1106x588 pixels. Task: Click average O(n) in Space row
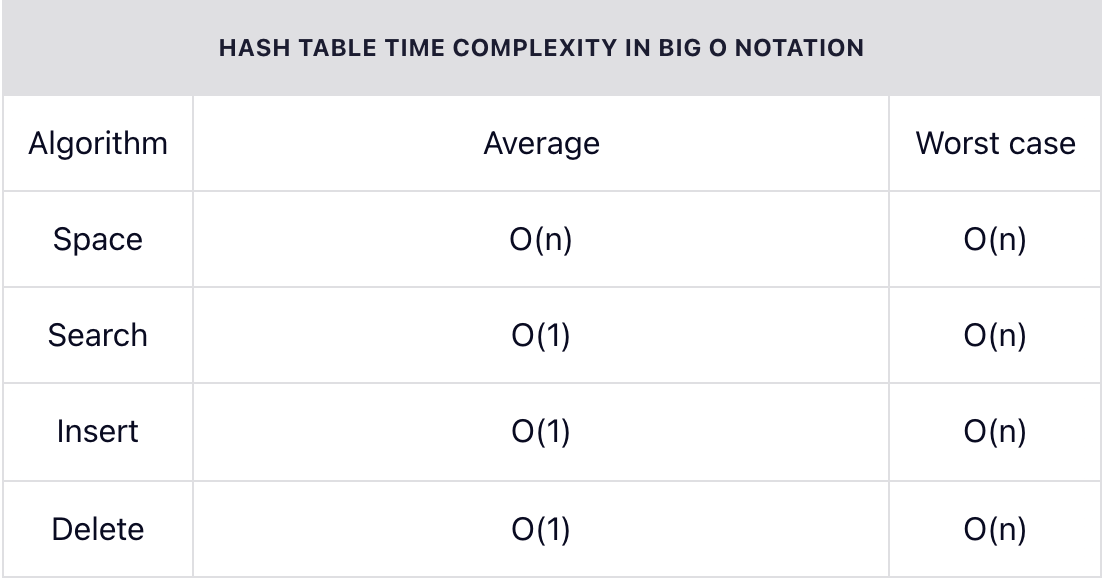click(x=541, y=240)
